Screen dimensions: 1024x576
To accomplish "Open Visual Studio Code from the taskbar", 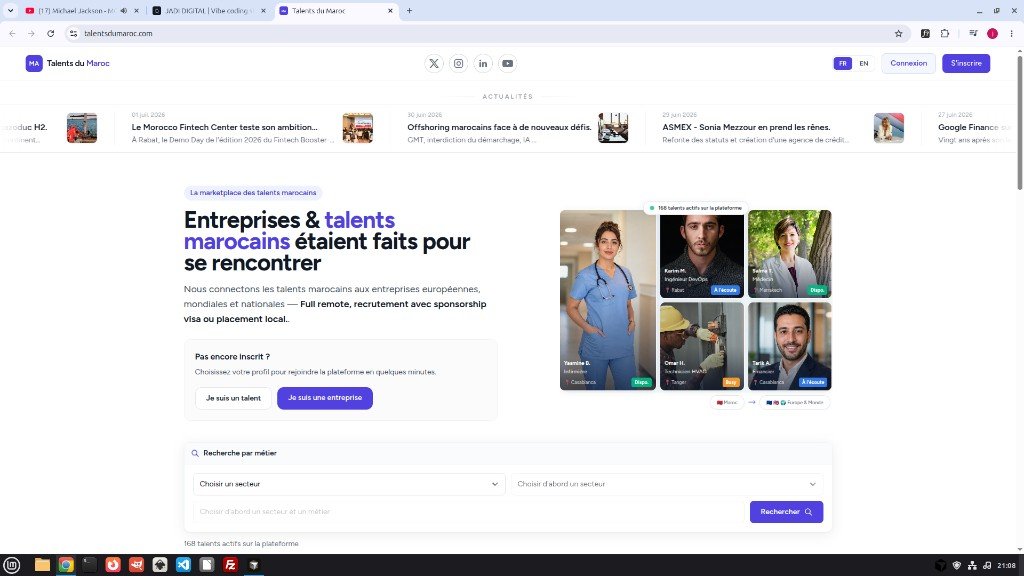I will [184, 565].
